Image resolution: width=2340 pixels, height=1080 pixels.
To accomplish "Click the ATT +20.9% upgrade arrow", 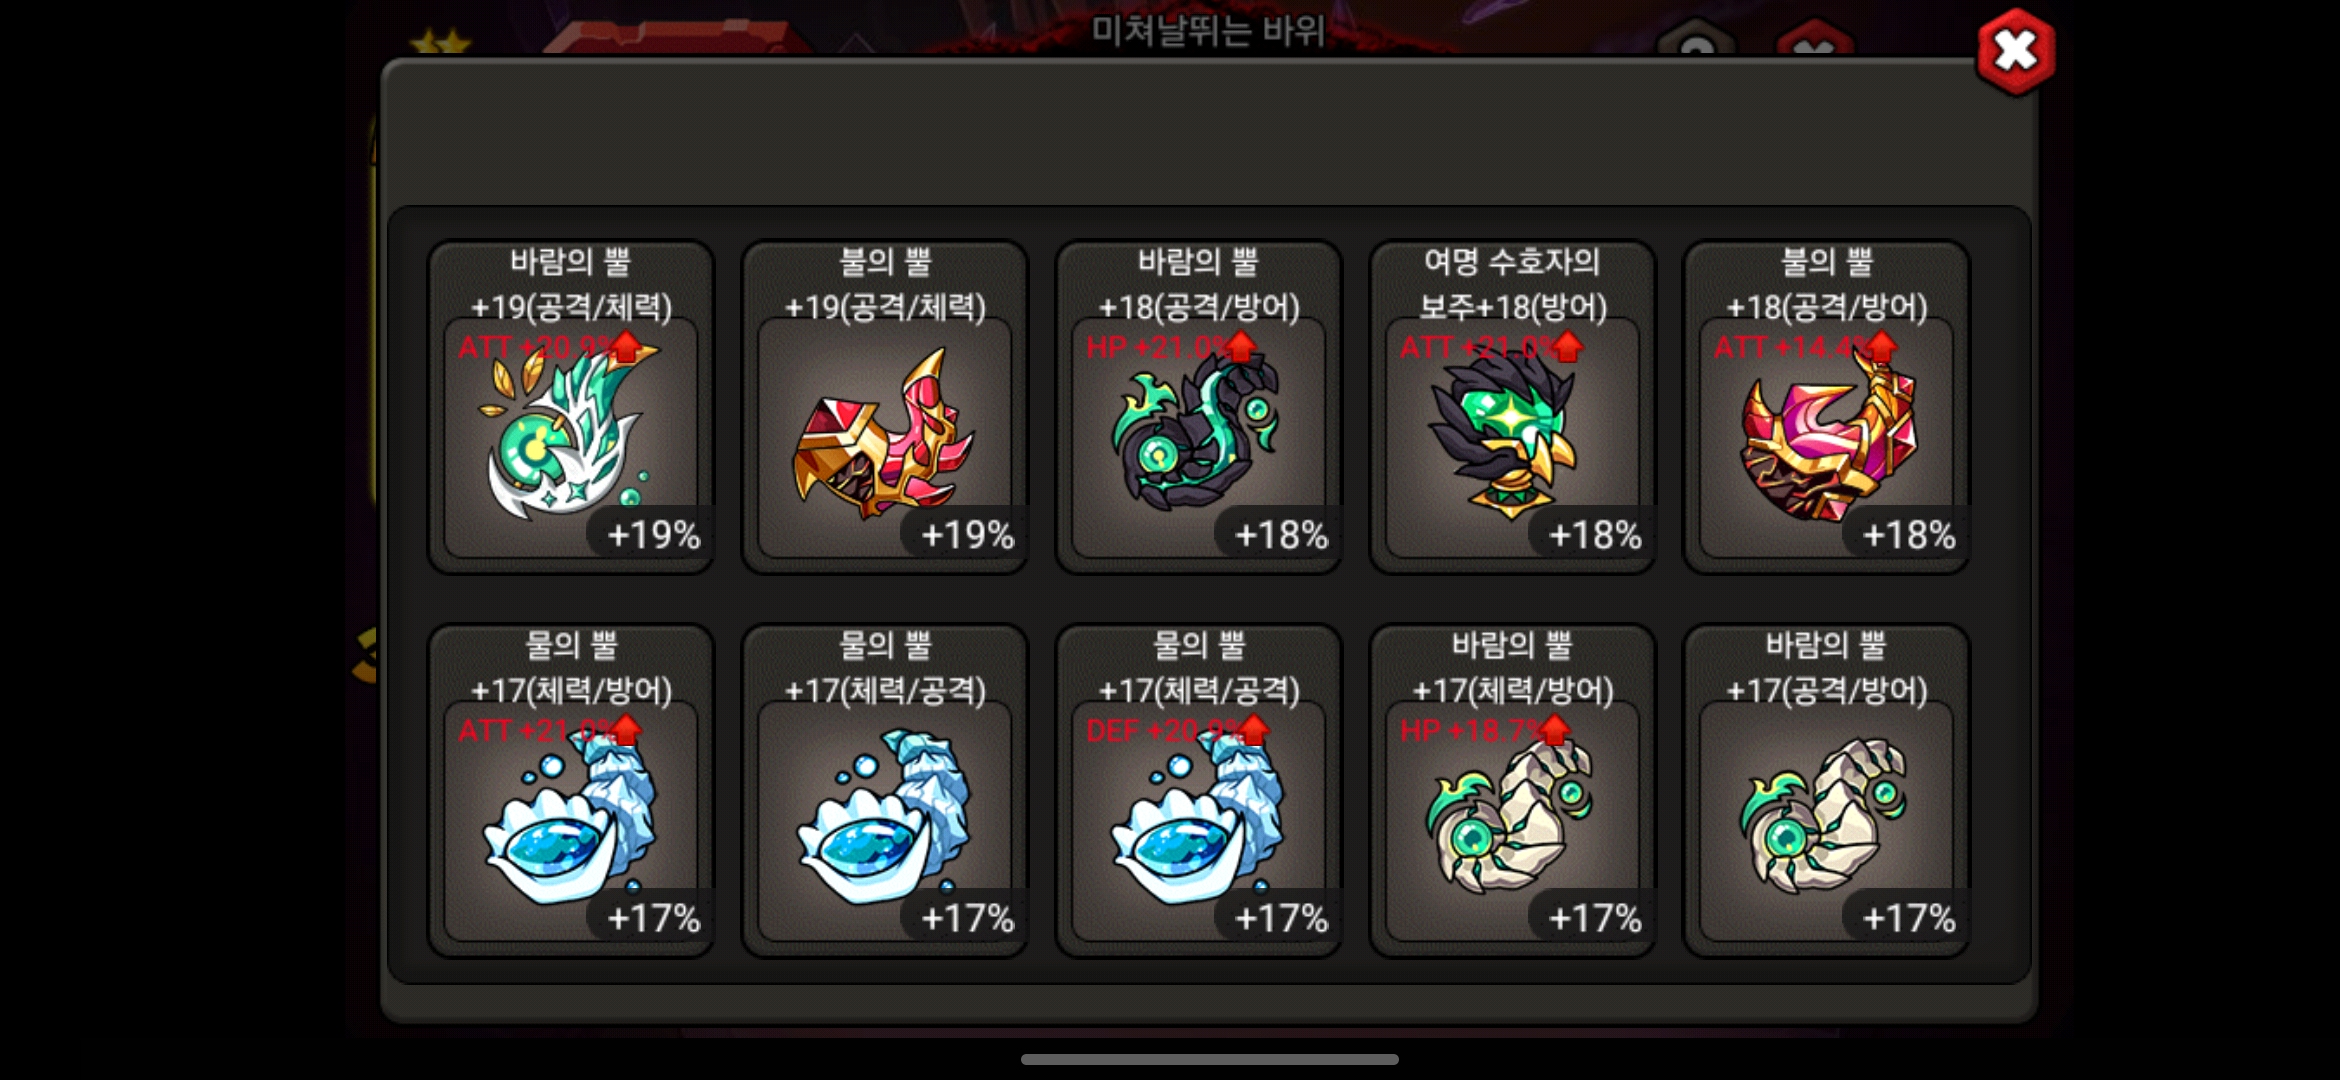I will click(626, 347).
